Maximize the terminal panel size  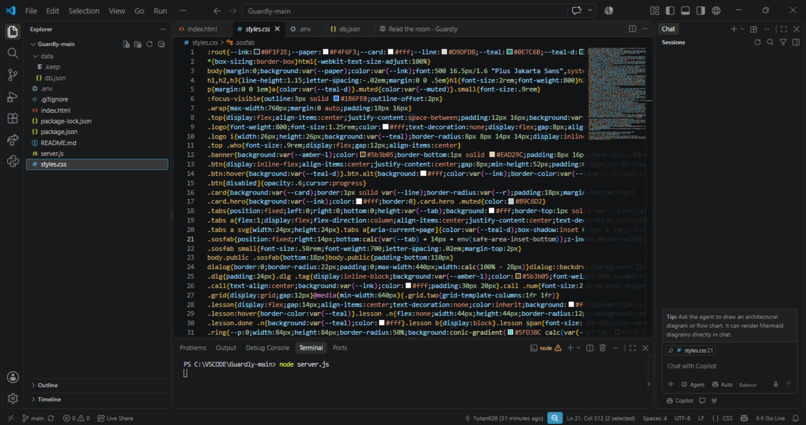632,348
